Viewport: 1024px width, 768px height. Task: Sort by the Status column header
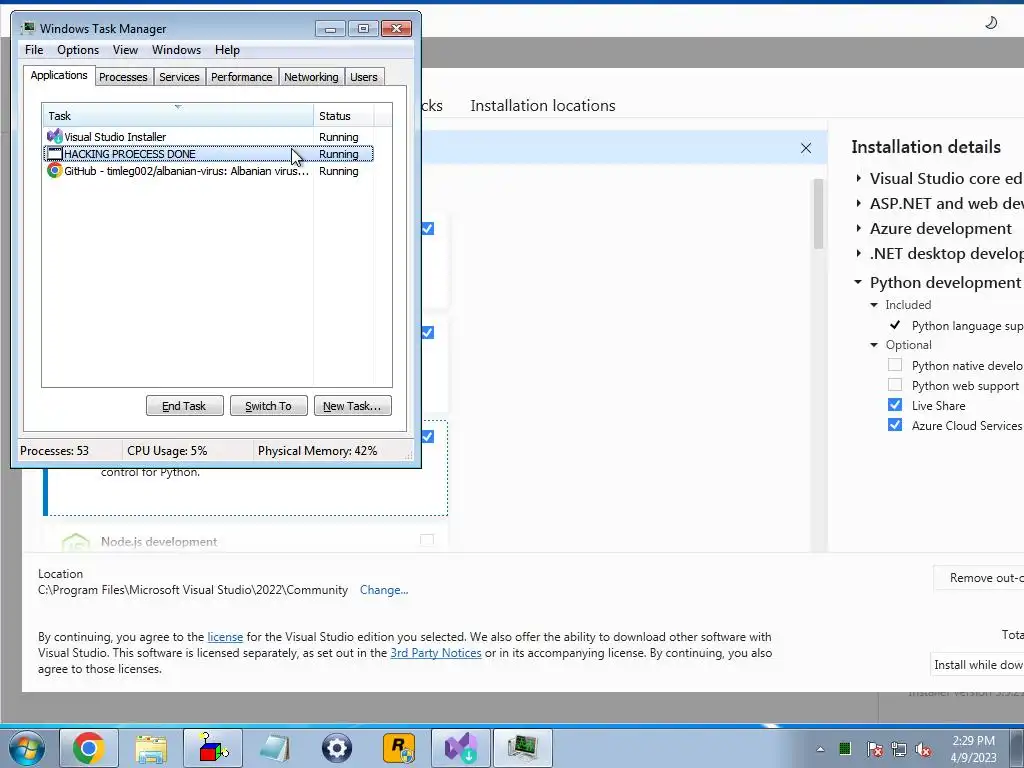[344, 116]
